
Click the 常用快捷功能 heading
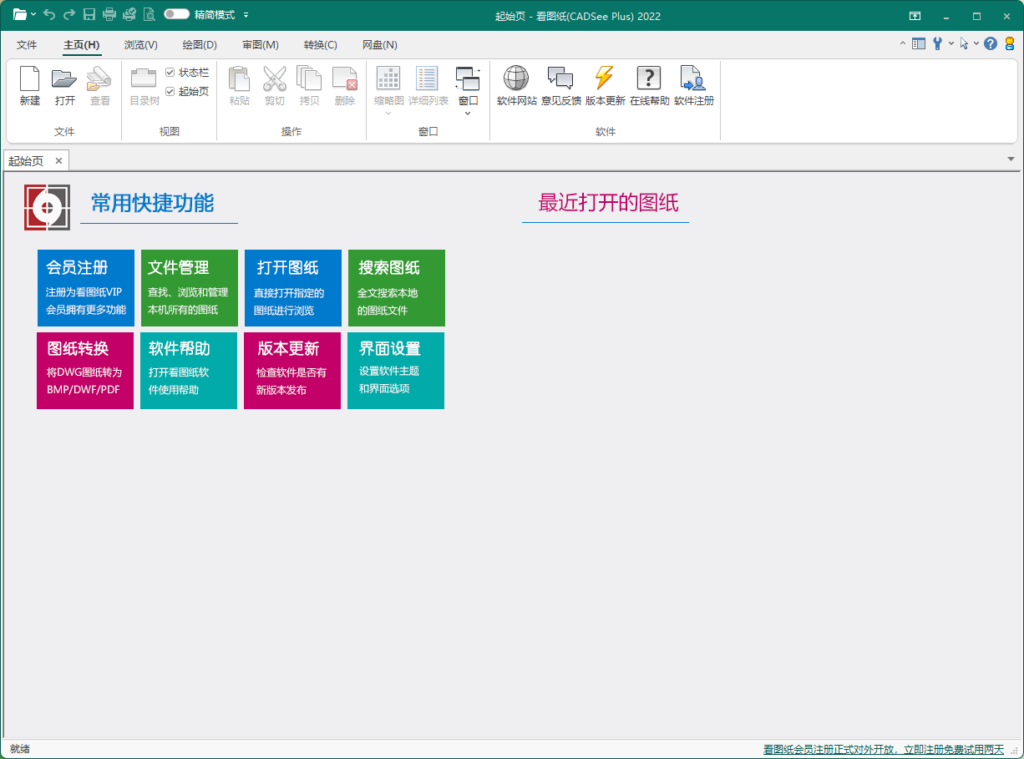[x=152, y=203]
